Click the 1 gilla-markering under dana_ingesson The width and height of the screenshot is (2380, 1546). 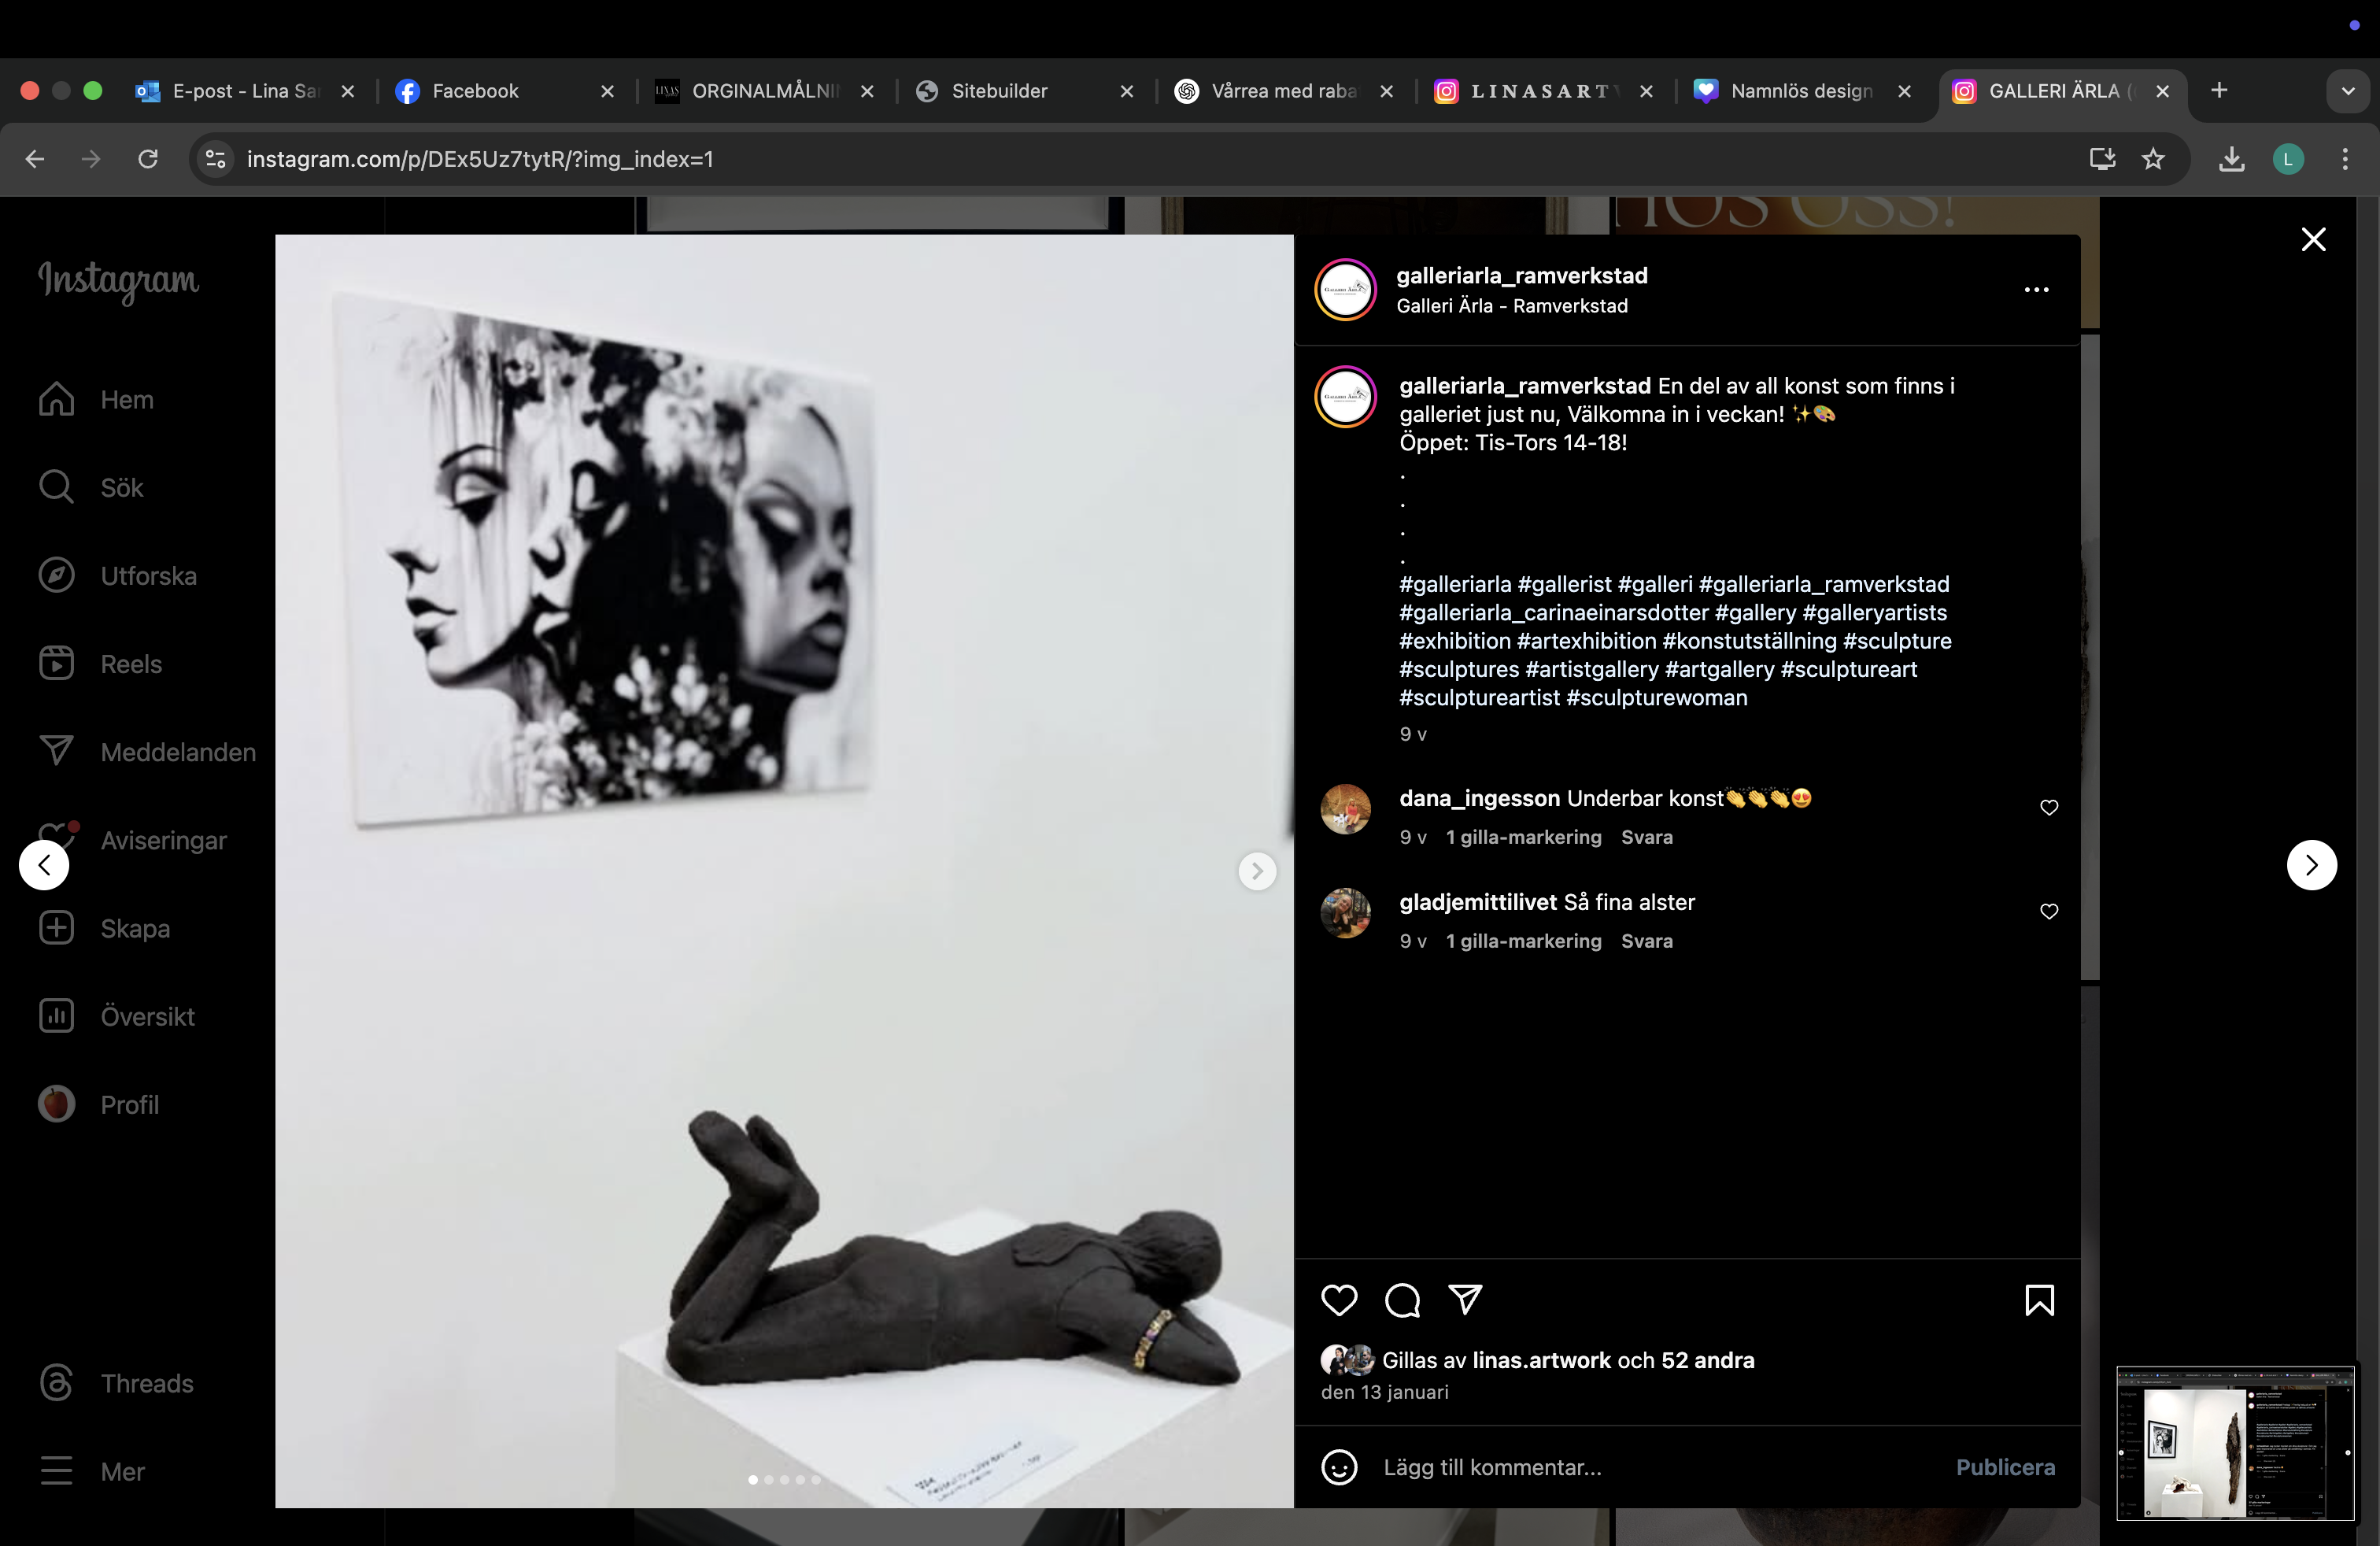(x=1523, y=837)
